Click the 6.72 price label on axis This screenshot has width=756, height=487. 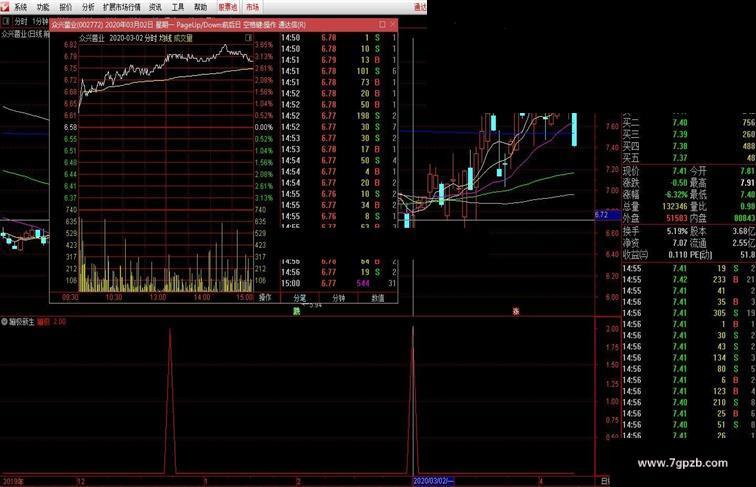(x=607, y=215)
